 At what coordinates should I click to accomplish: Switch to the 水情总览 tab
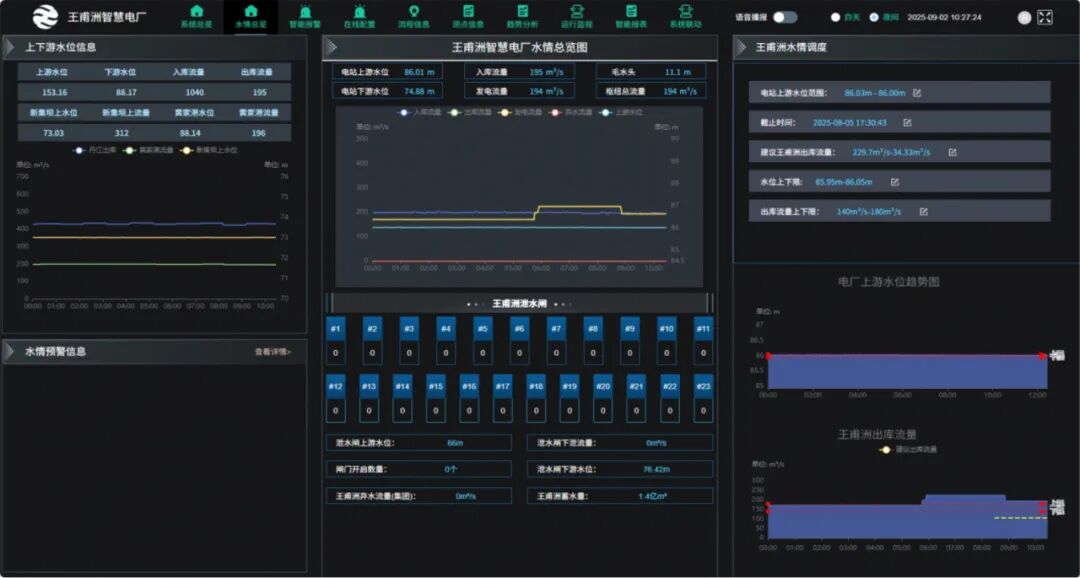pyautogui.click(x=251, y=17)
